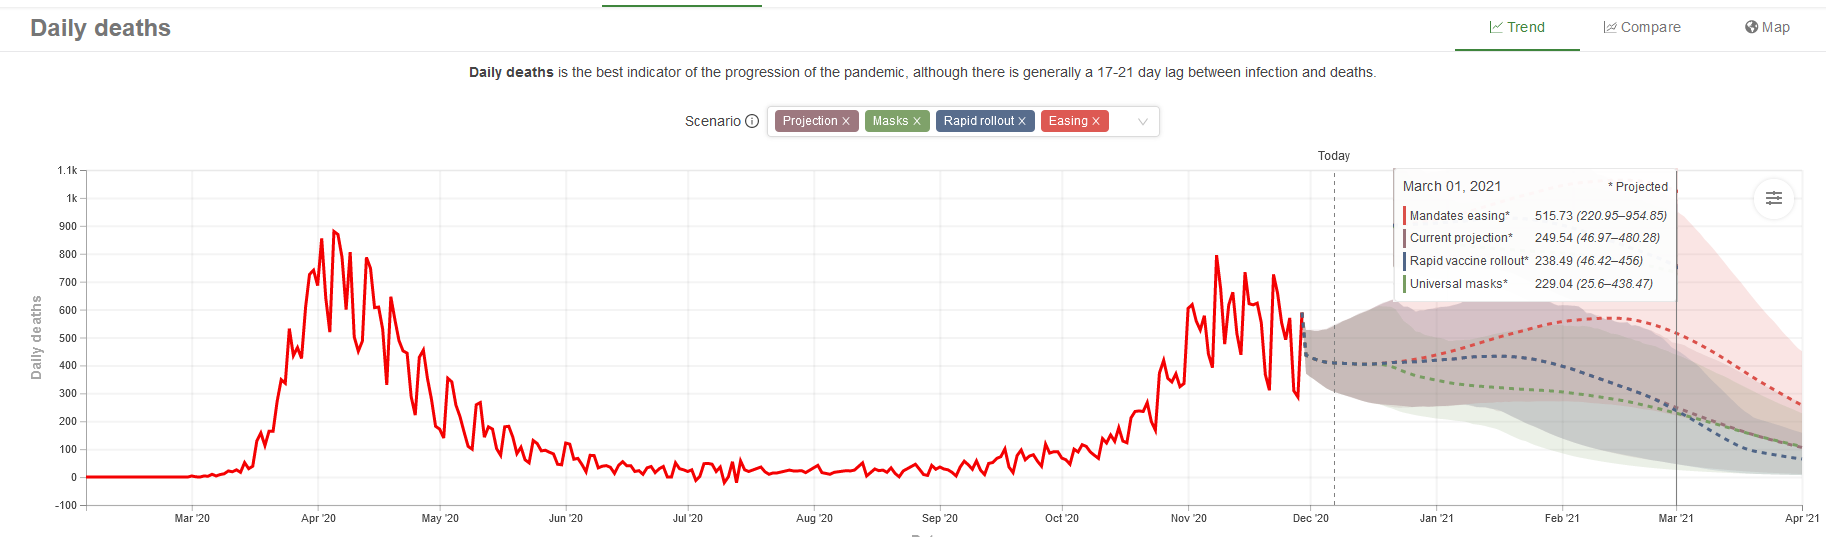Open chart settings sliders icon
The width and height of the screenshot is (1826, 537).
click(x=1773, y=198)
